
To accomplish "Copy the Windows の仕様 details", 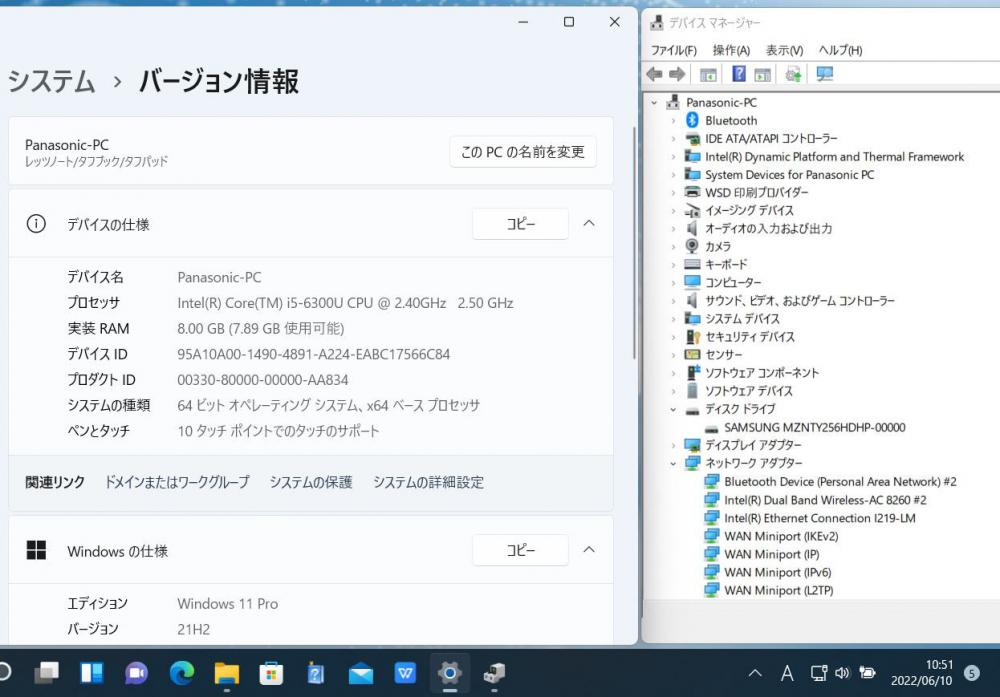I will coord(520,550).
